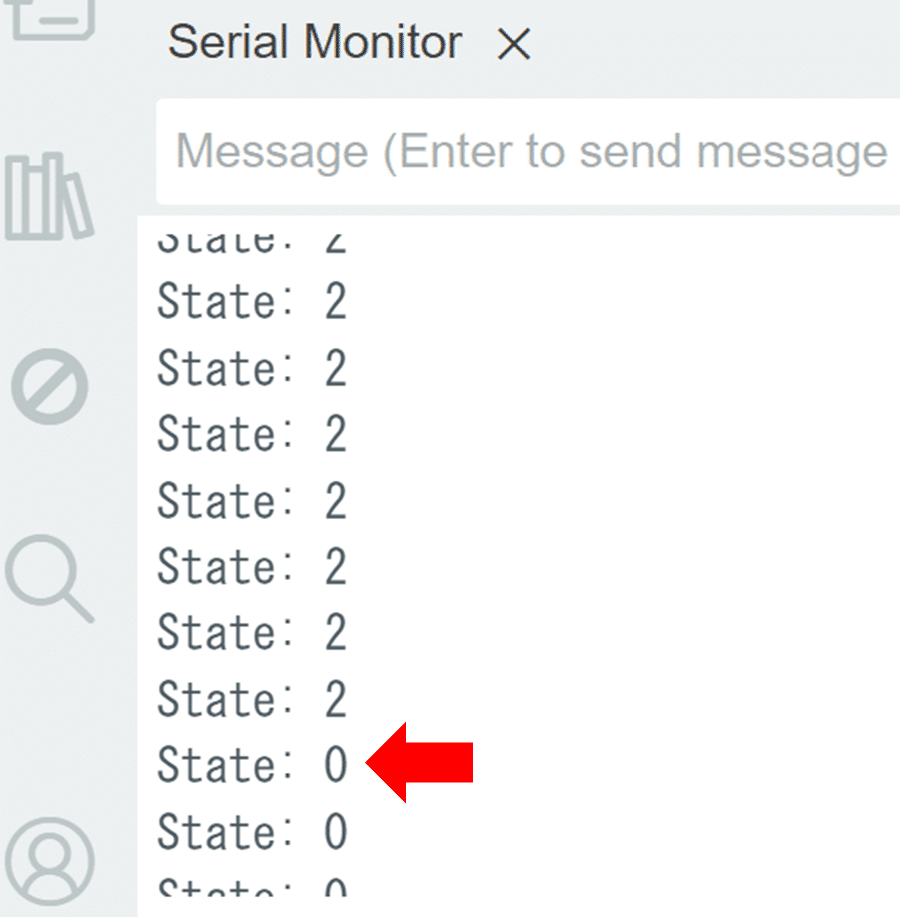Open the Search magnifier sidebar icon
This screenshot has width=900, height=917.
(50, 578)
